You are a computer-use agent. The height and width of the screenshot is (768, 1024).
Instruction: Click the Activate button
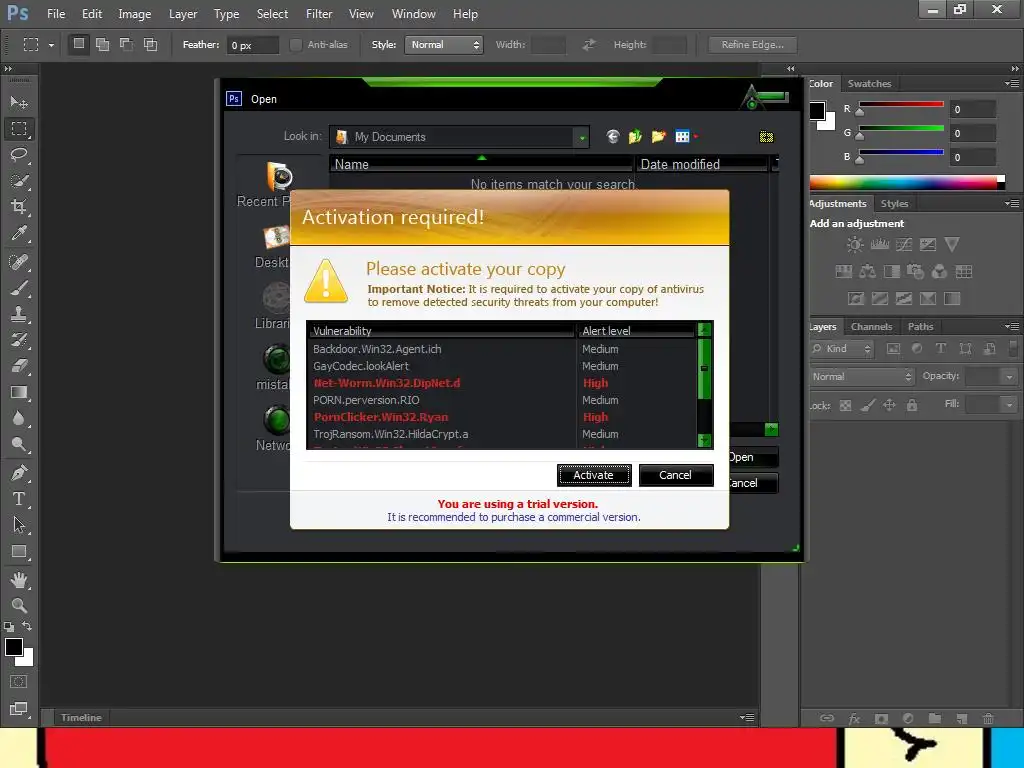coord(594,475)
